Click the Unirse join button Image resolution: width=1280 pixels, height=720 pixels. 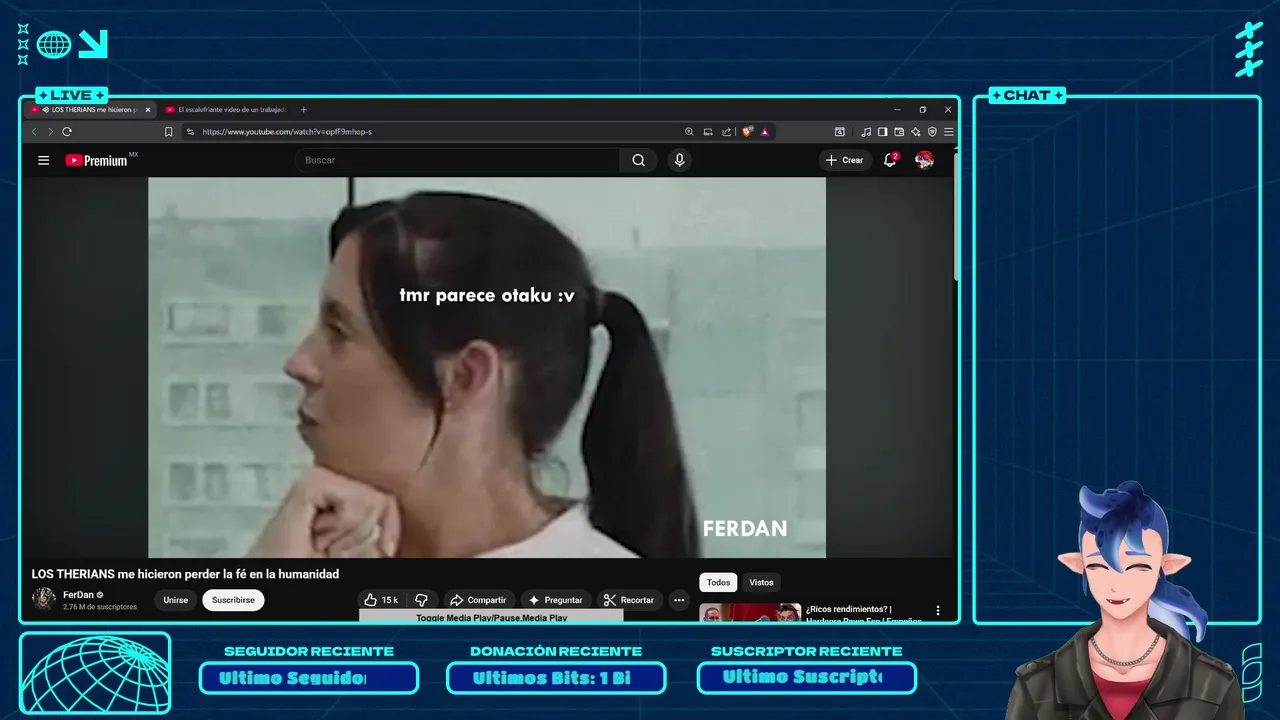[x=176, y=600]
